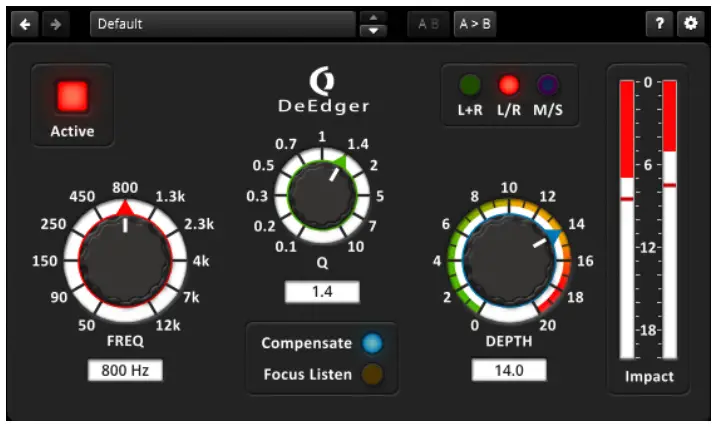Click the Q knob
Viewport: 723px width, 427px height.
[x=322, y=196]
